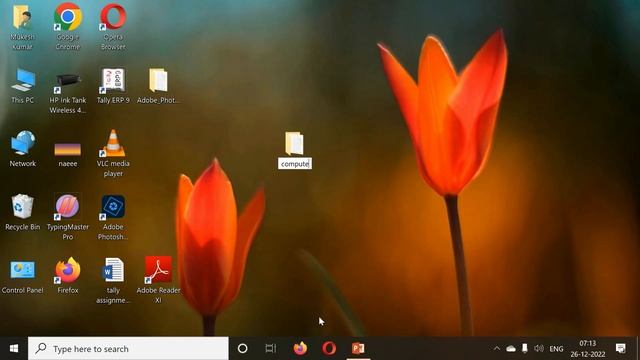Change the ENG input language
The width and height of the screenshot is (640, 360).
coord(556,349)
